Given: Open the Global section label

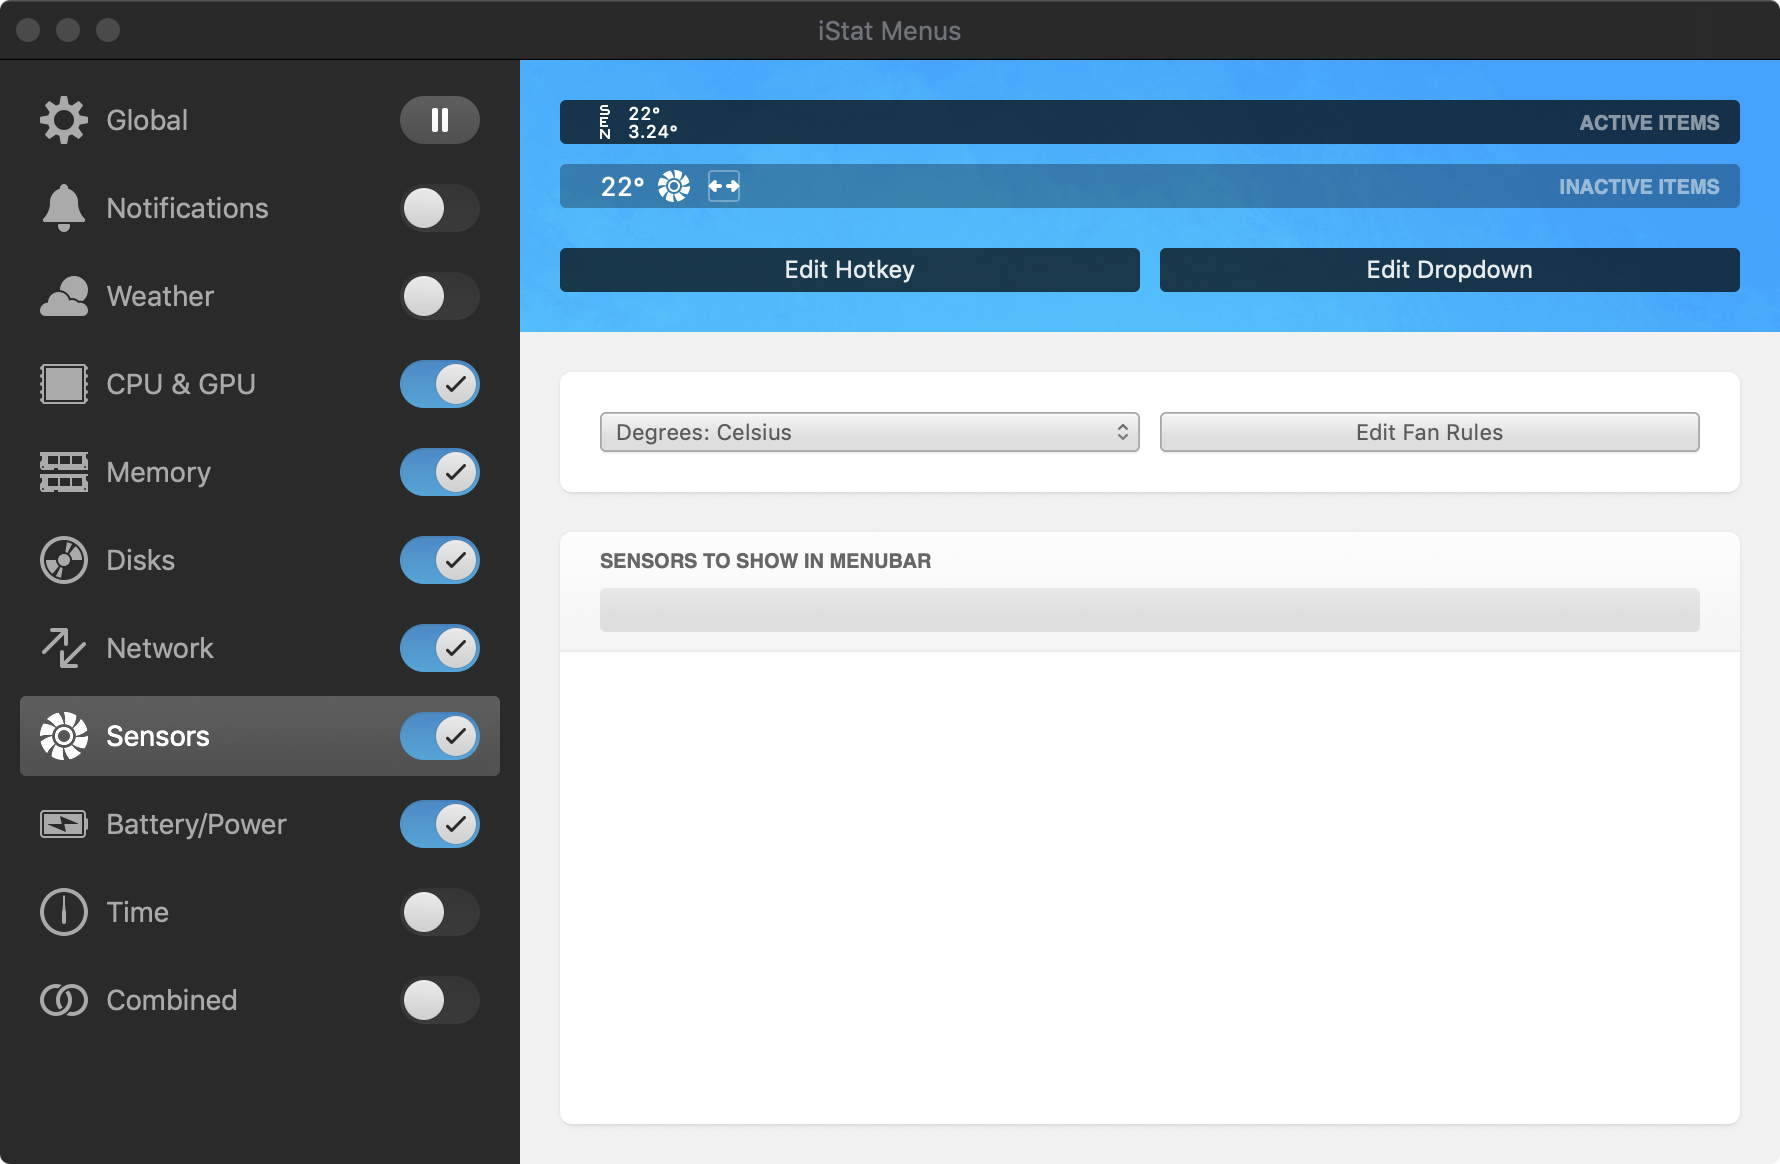Looking at the screenshot, I should 147,120.
